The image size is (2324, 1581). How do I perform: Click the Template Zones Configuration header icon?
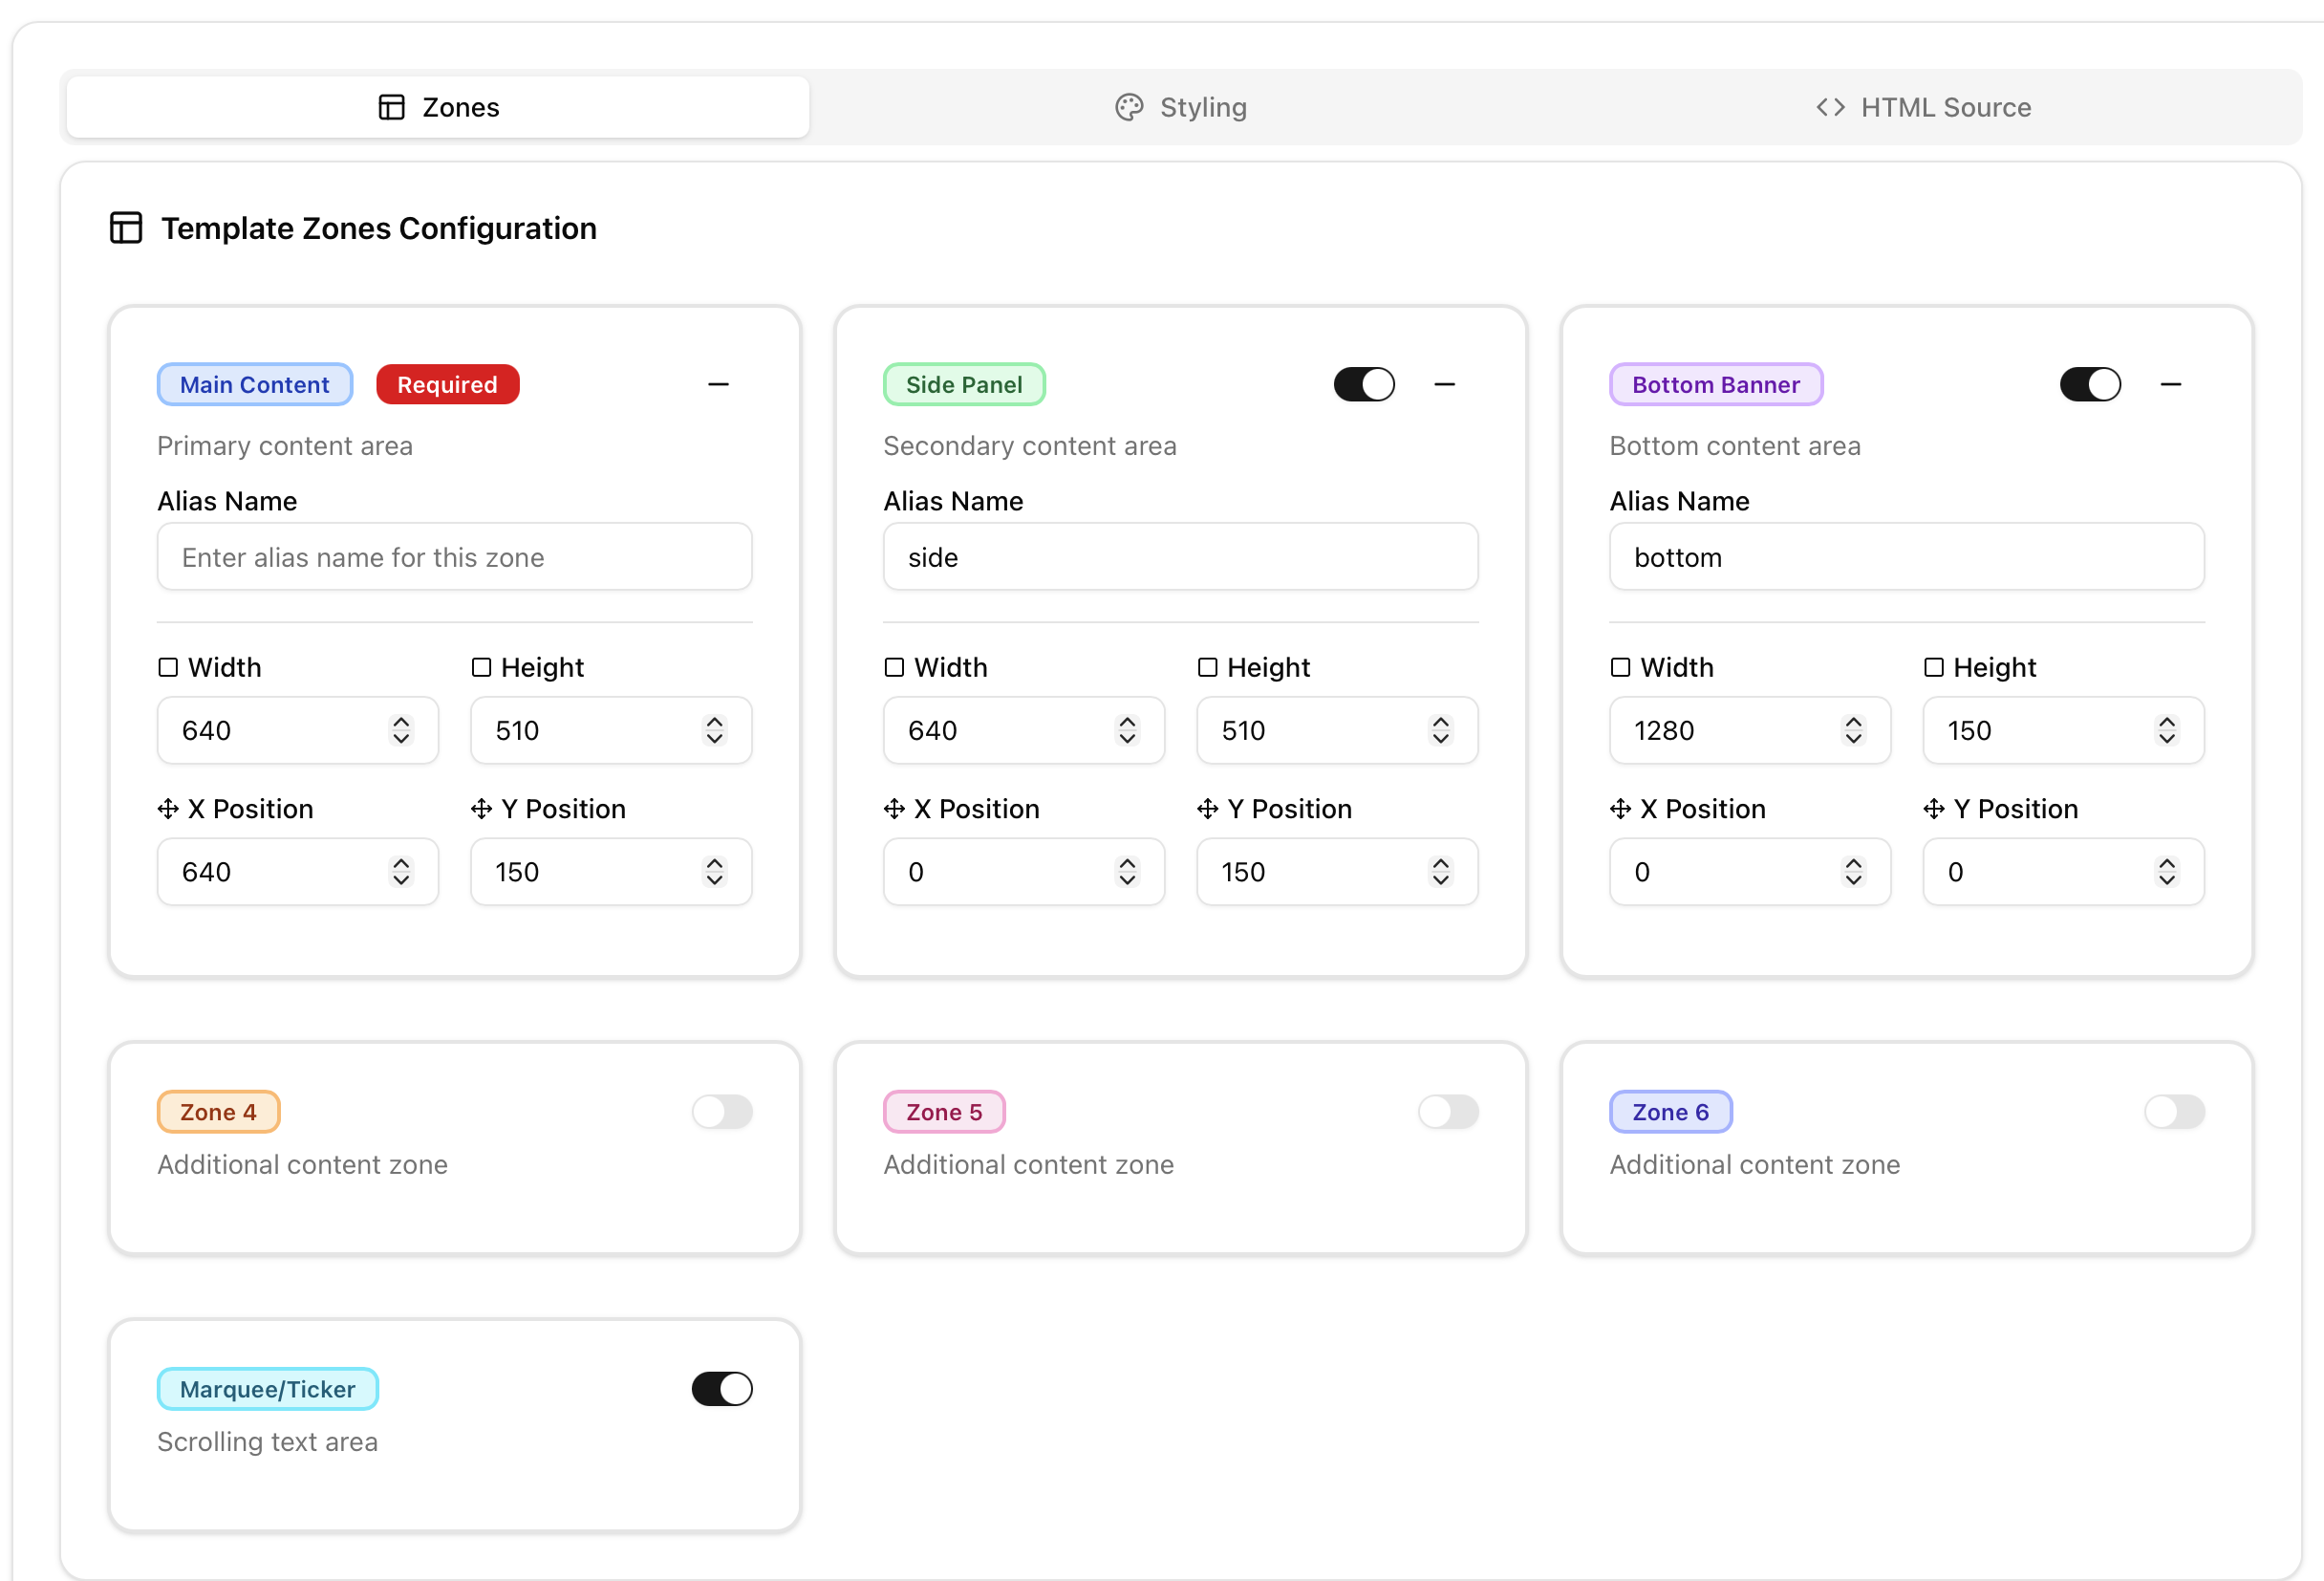click(x=126, y=228)
